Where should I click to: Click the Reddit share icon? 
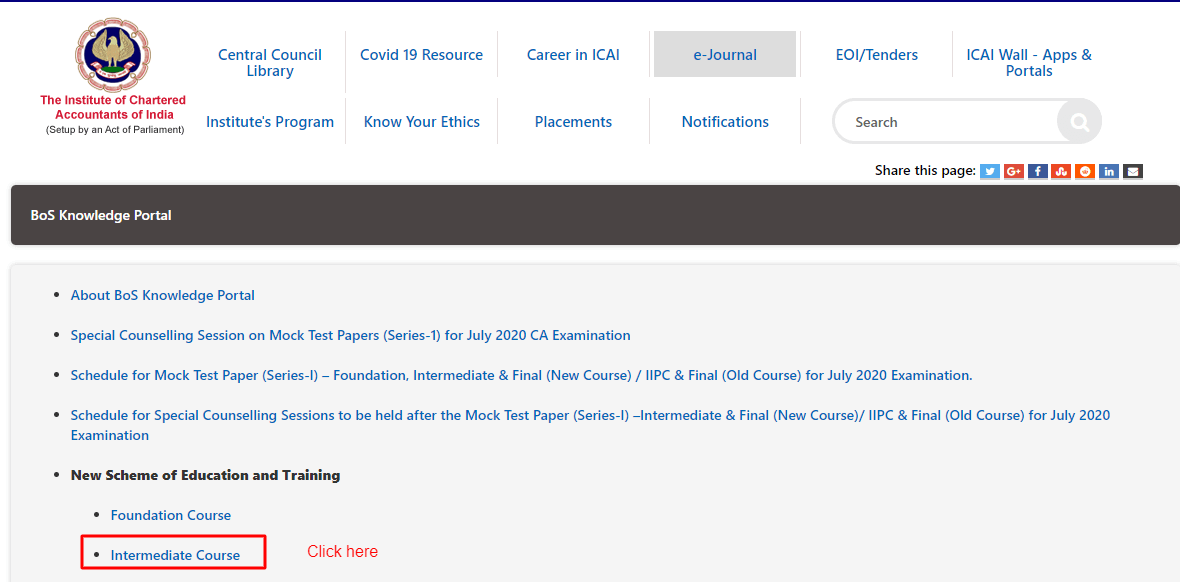tap(1085, 171)
